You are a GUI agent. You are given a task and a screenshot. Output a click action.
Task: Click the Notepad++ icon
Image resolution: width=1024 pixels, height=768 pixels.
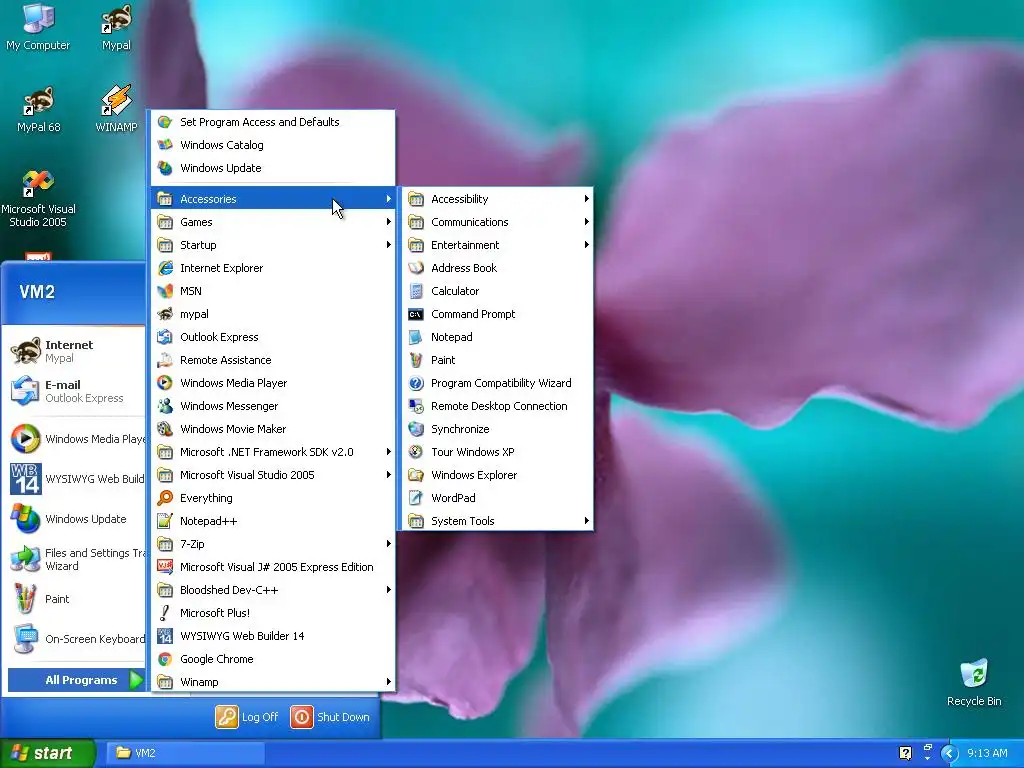point(165,520)
